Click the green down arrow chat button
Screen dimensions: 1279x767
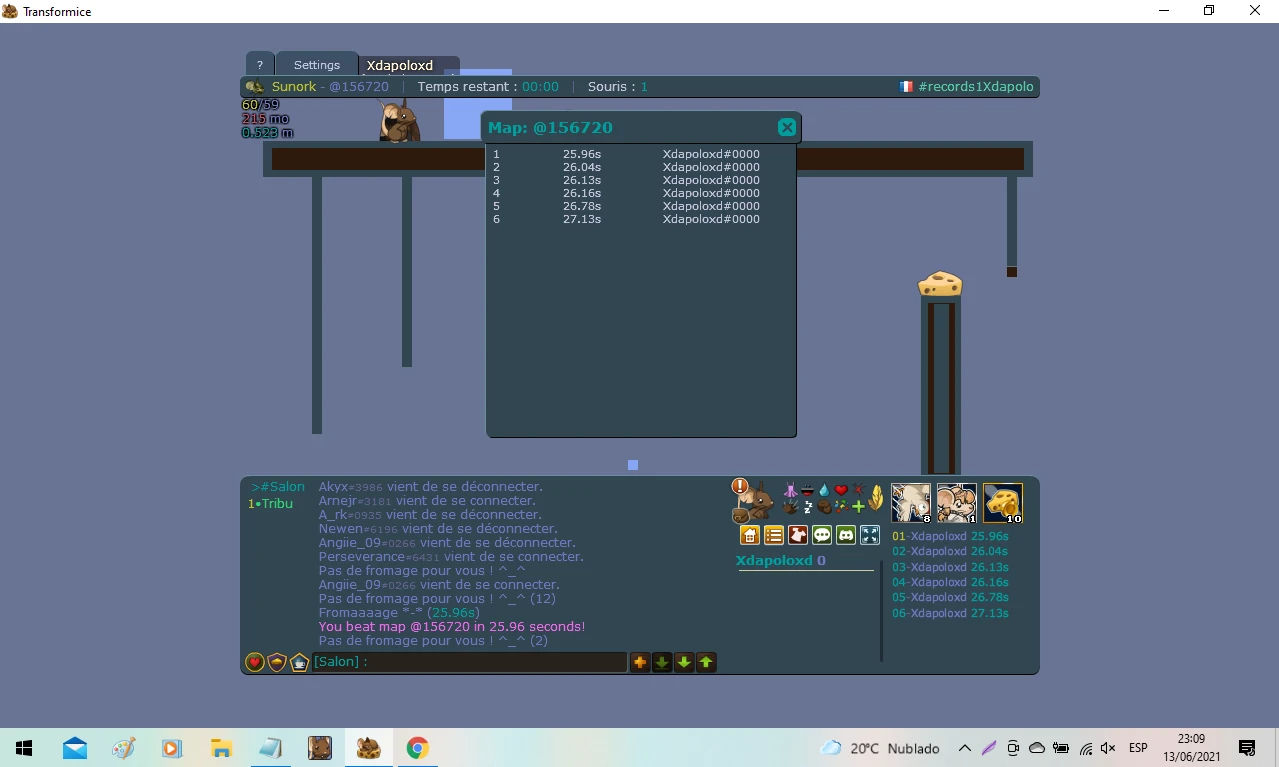point(684,662)
